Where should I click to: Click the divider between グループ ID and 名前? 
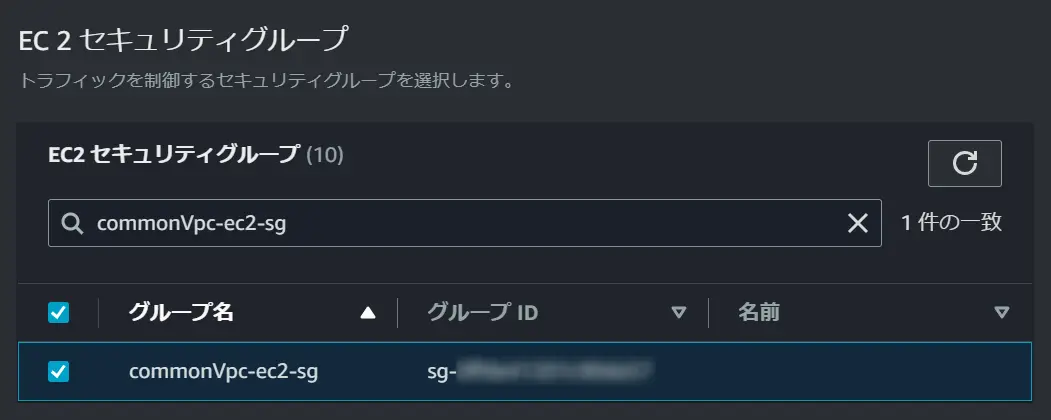(708, 313)
